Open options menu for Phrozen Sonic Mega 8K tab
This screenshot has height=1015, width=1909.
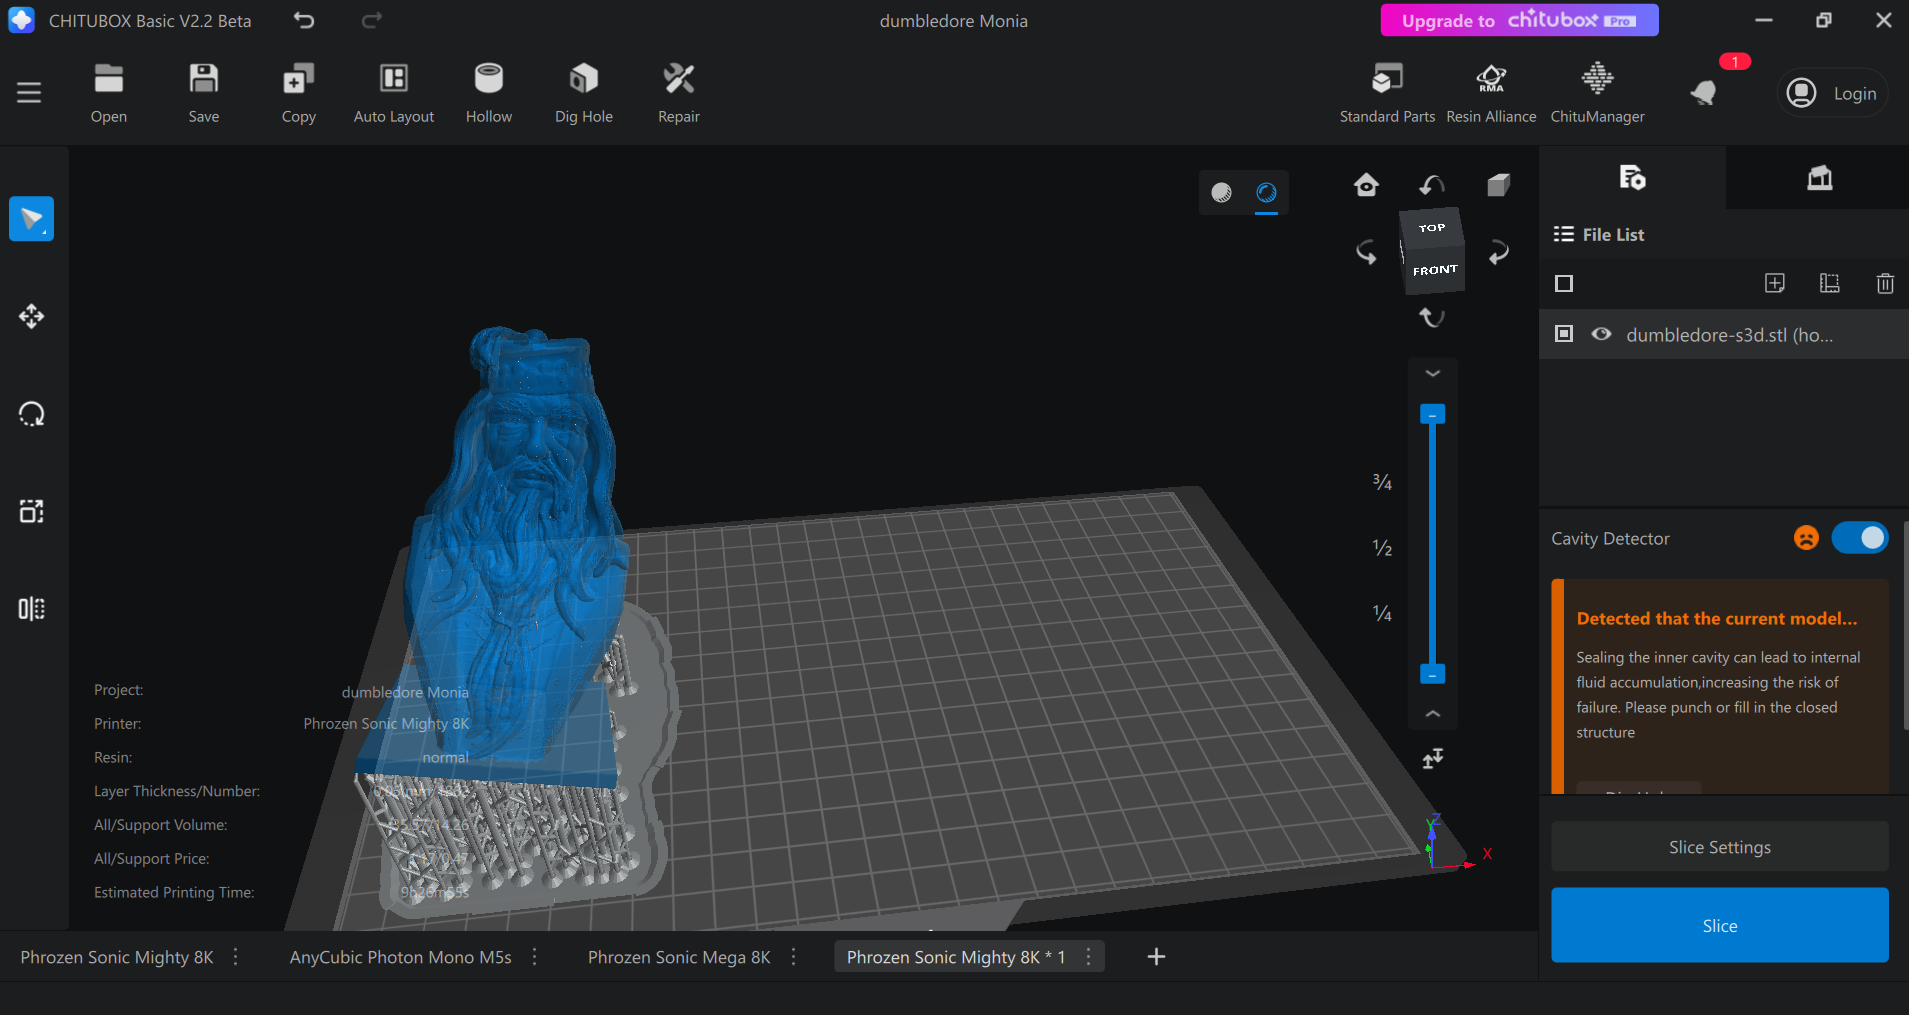pos(794,957)
